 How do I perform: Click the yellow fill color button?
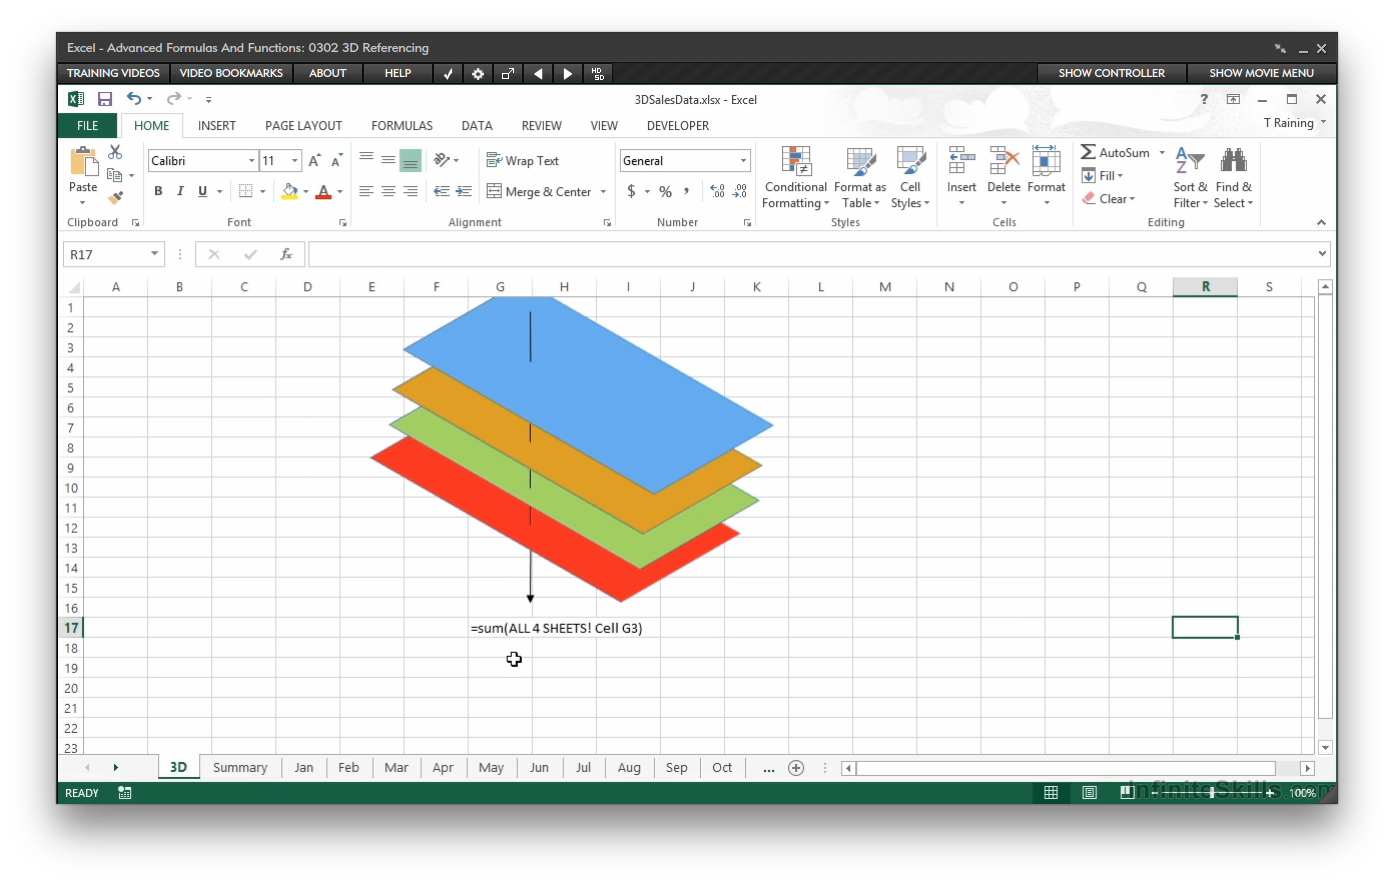tap(289, 191)
